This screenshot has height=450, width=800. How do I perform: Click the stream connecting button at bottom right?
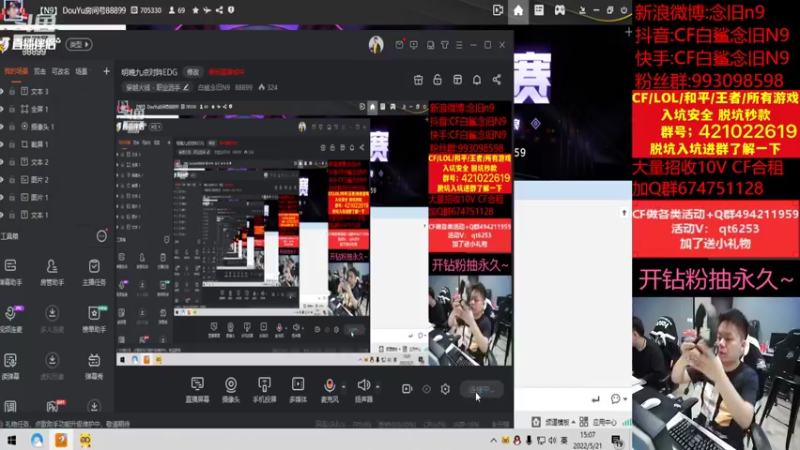pos(482,389)
